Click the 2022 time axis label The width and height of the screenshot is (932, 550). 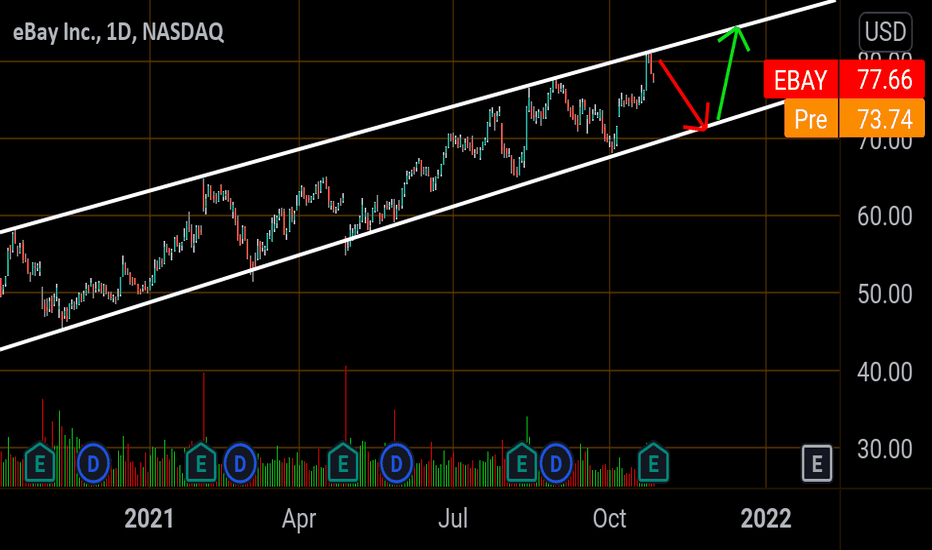(x=766, y=519)
